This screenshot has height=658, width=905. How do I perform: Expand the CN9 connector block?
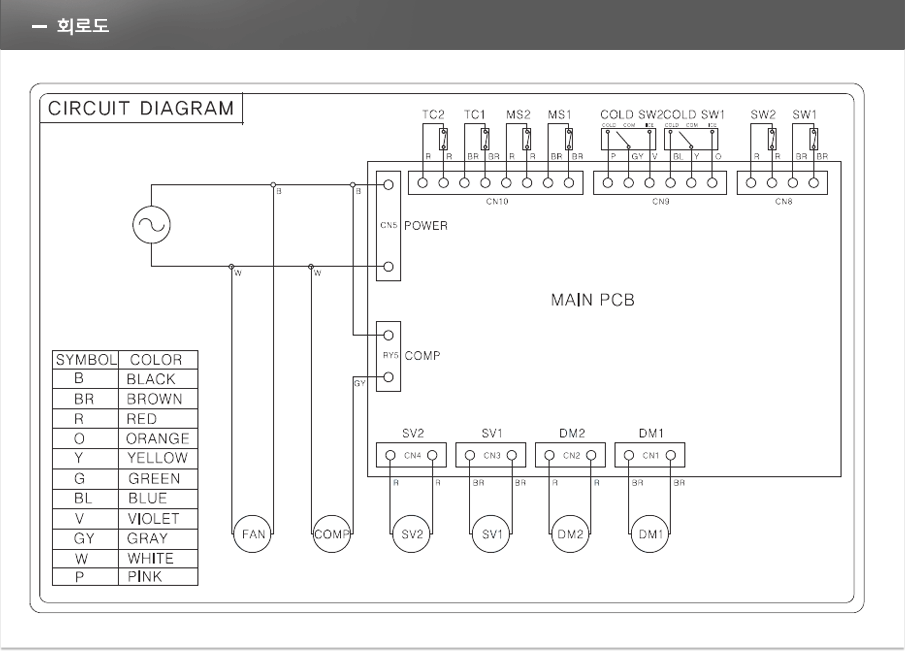point(660,182)
